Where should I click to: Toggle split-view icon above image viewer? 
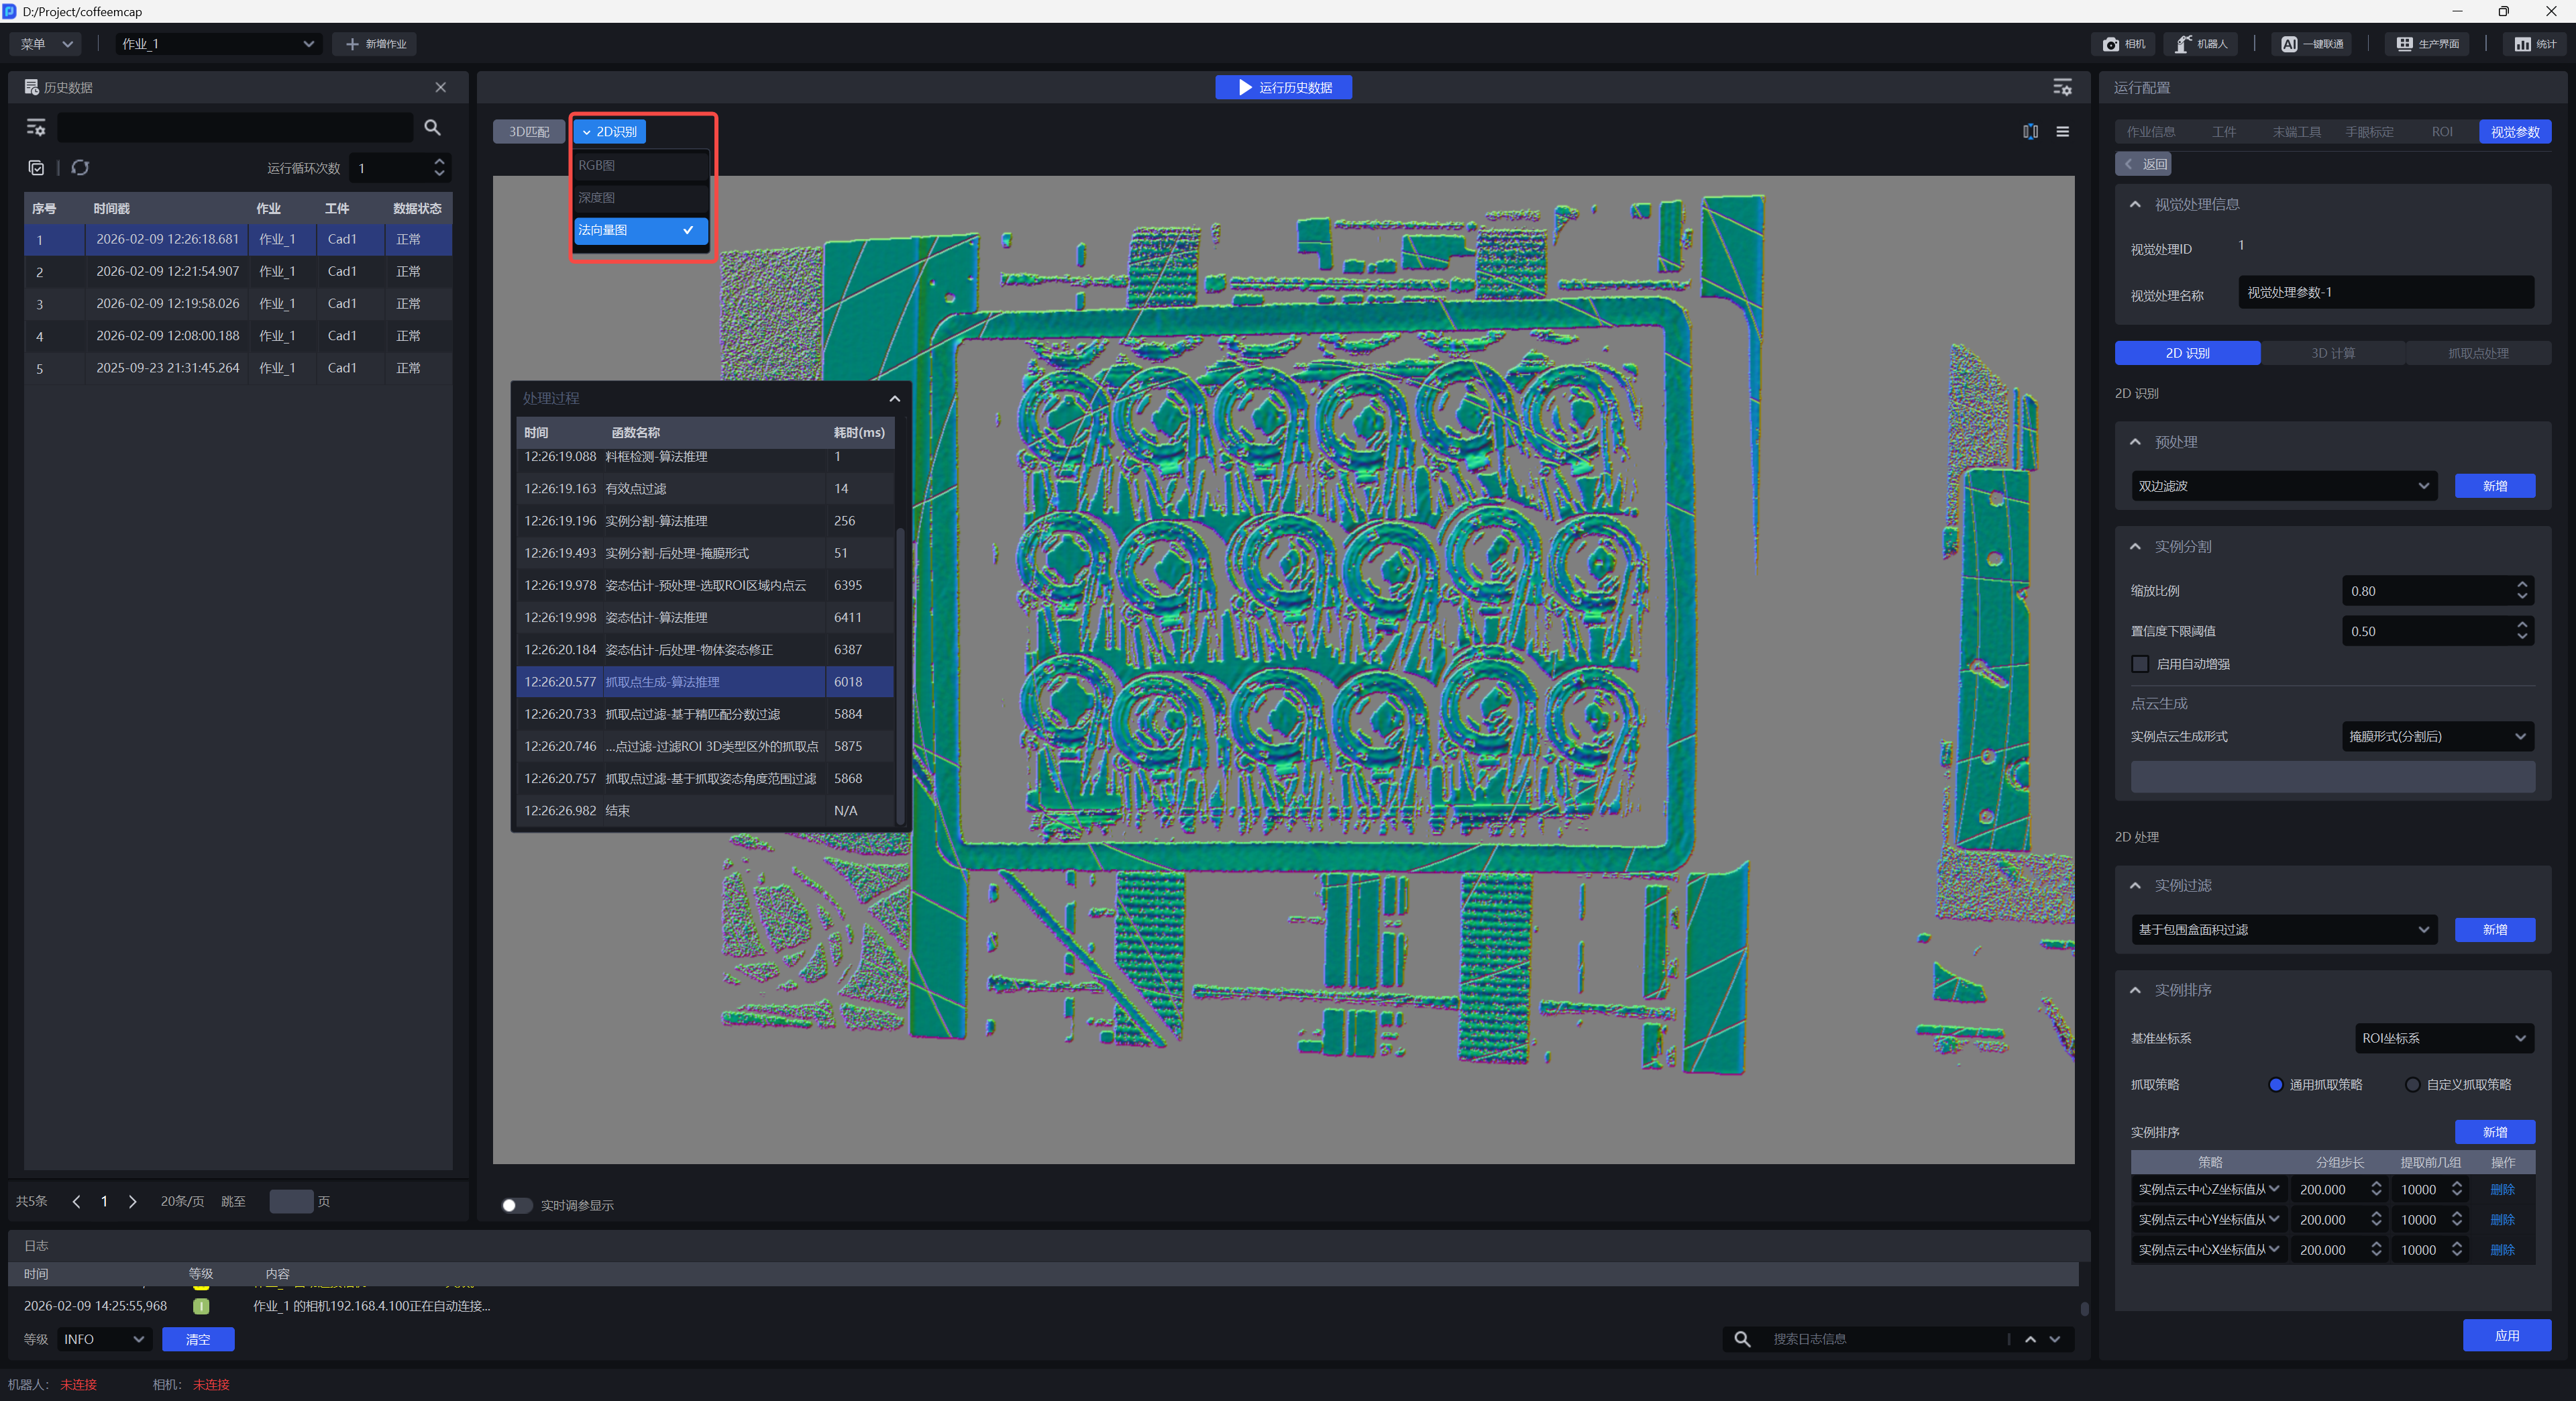[x=2030, y=132]
